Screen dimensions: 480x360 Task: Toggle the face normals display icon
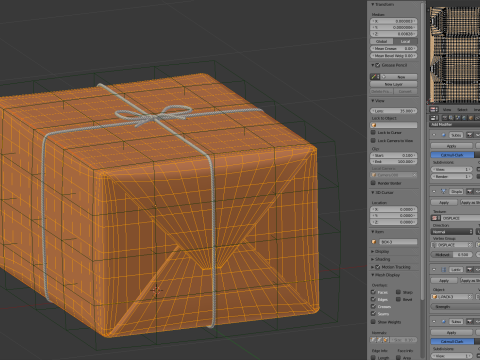pyautogui.click(x=386, y=340)
